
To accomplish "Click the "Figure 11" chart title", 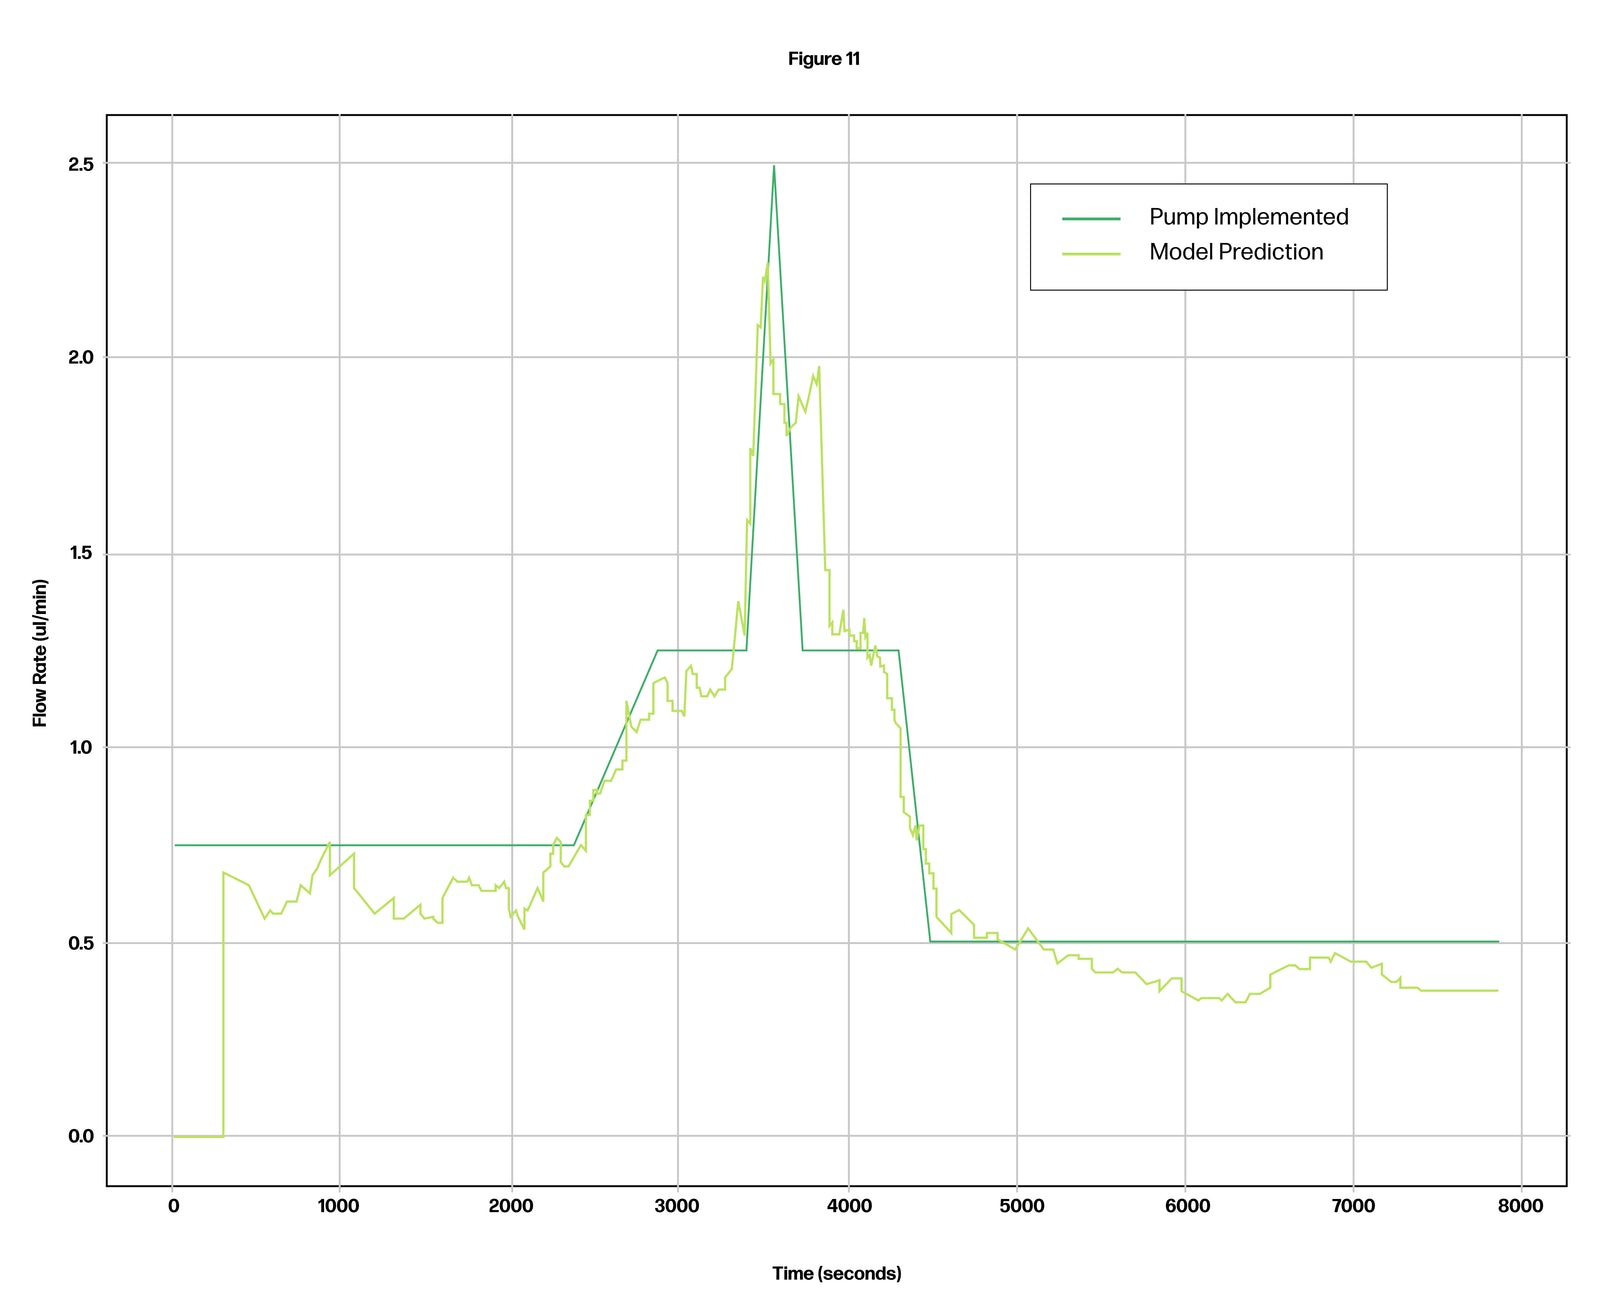I will [x=823, y=59].
